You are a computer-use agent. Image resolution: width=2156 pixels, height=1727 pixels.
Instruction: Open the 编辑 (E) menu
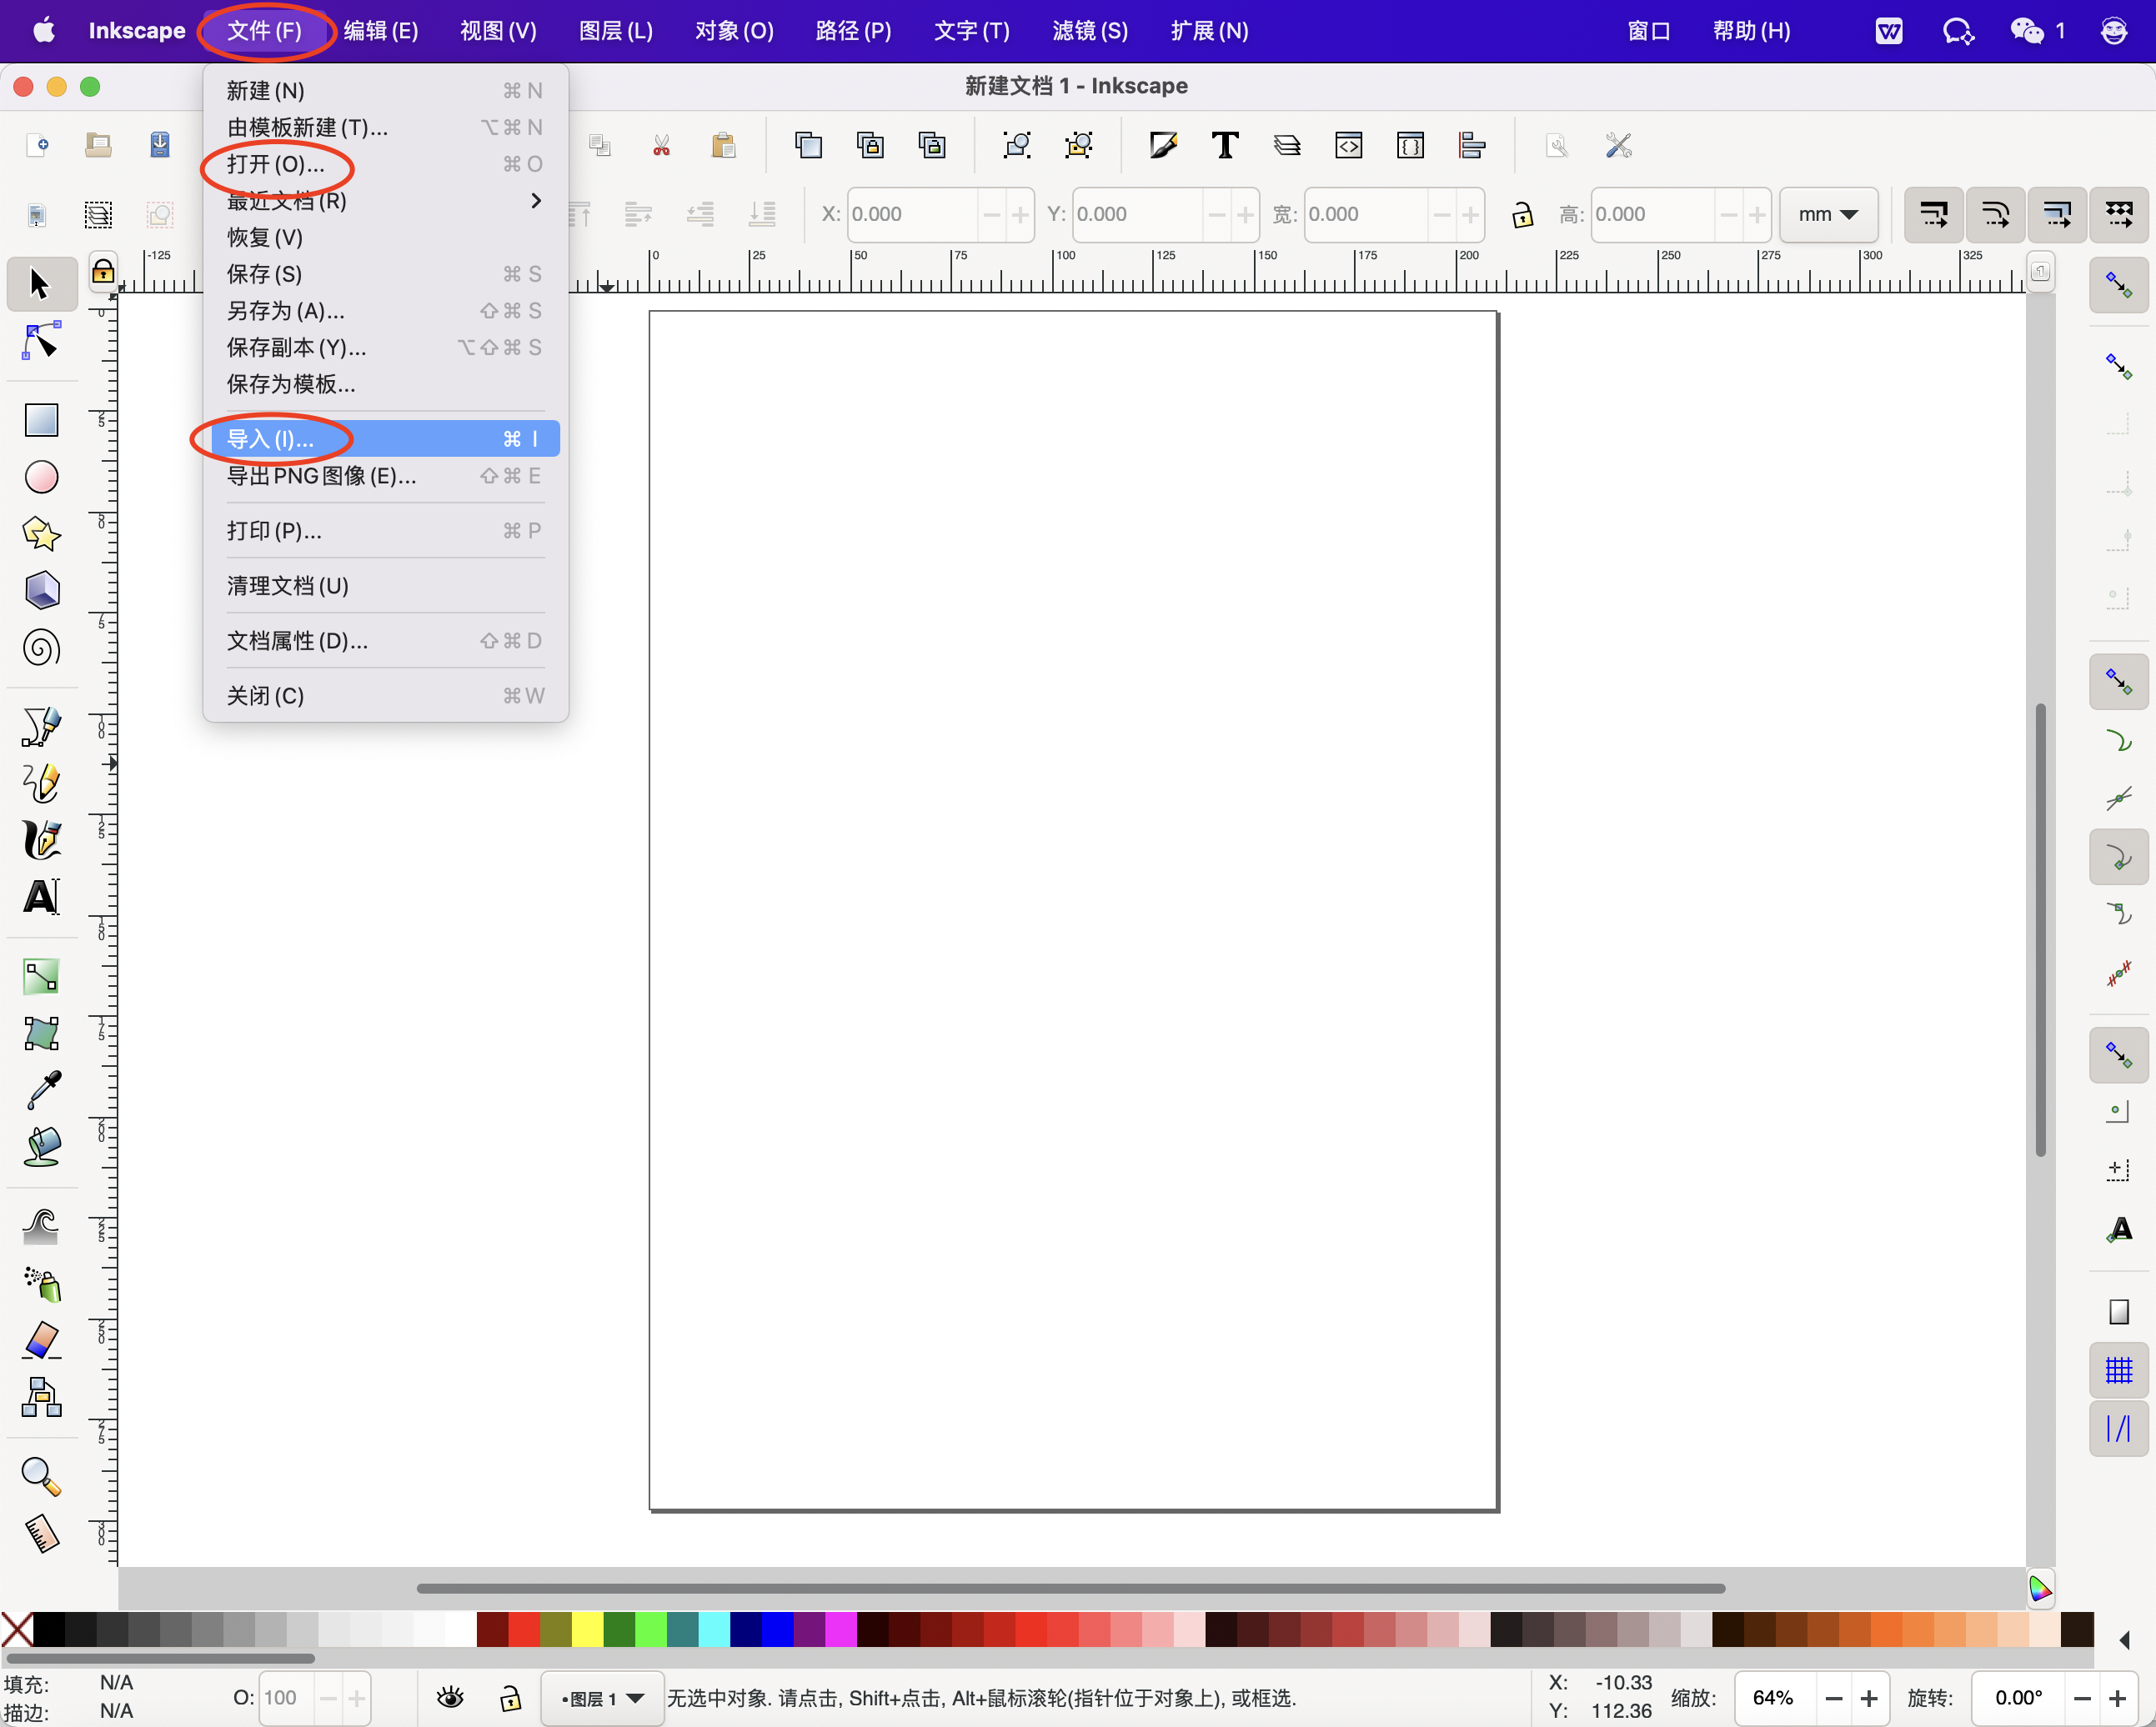coord(381,30)
